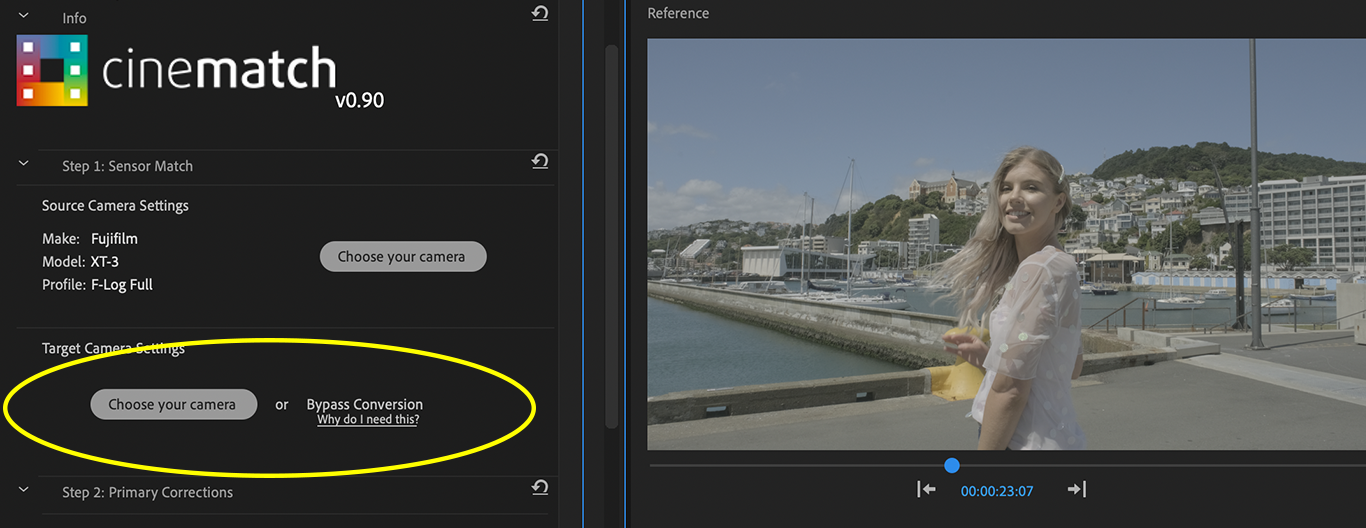Click the blue playhead on the Reference scrubber
Image resolution: width=1366 pixels, height=528 pixels.
952,465
